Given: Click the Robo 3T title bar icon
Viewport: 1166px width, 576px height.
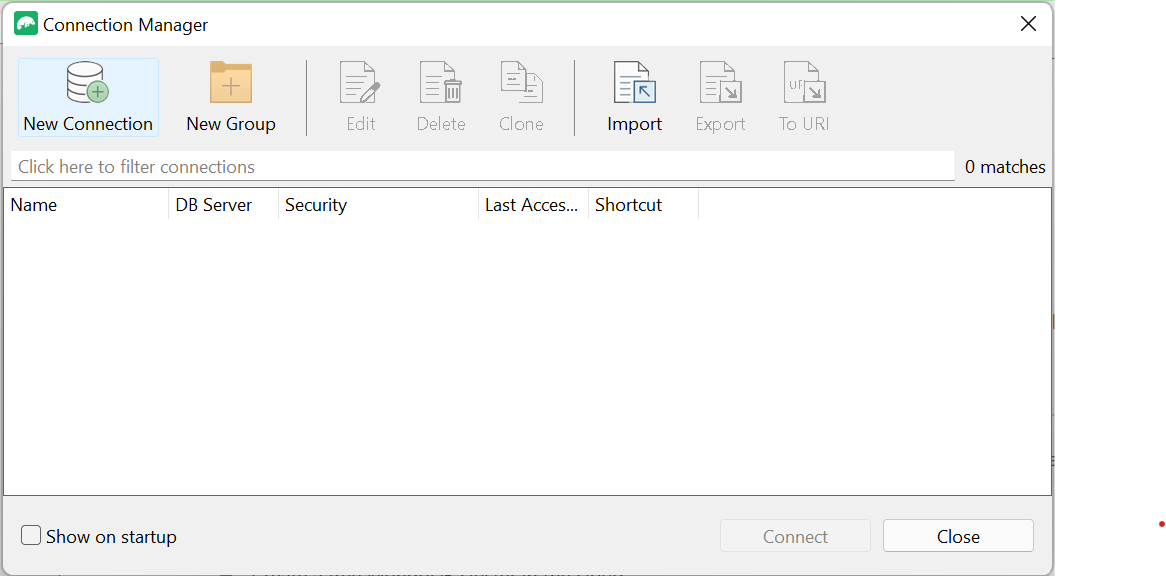Looking at the screenshot, I should tap(25, 22).
